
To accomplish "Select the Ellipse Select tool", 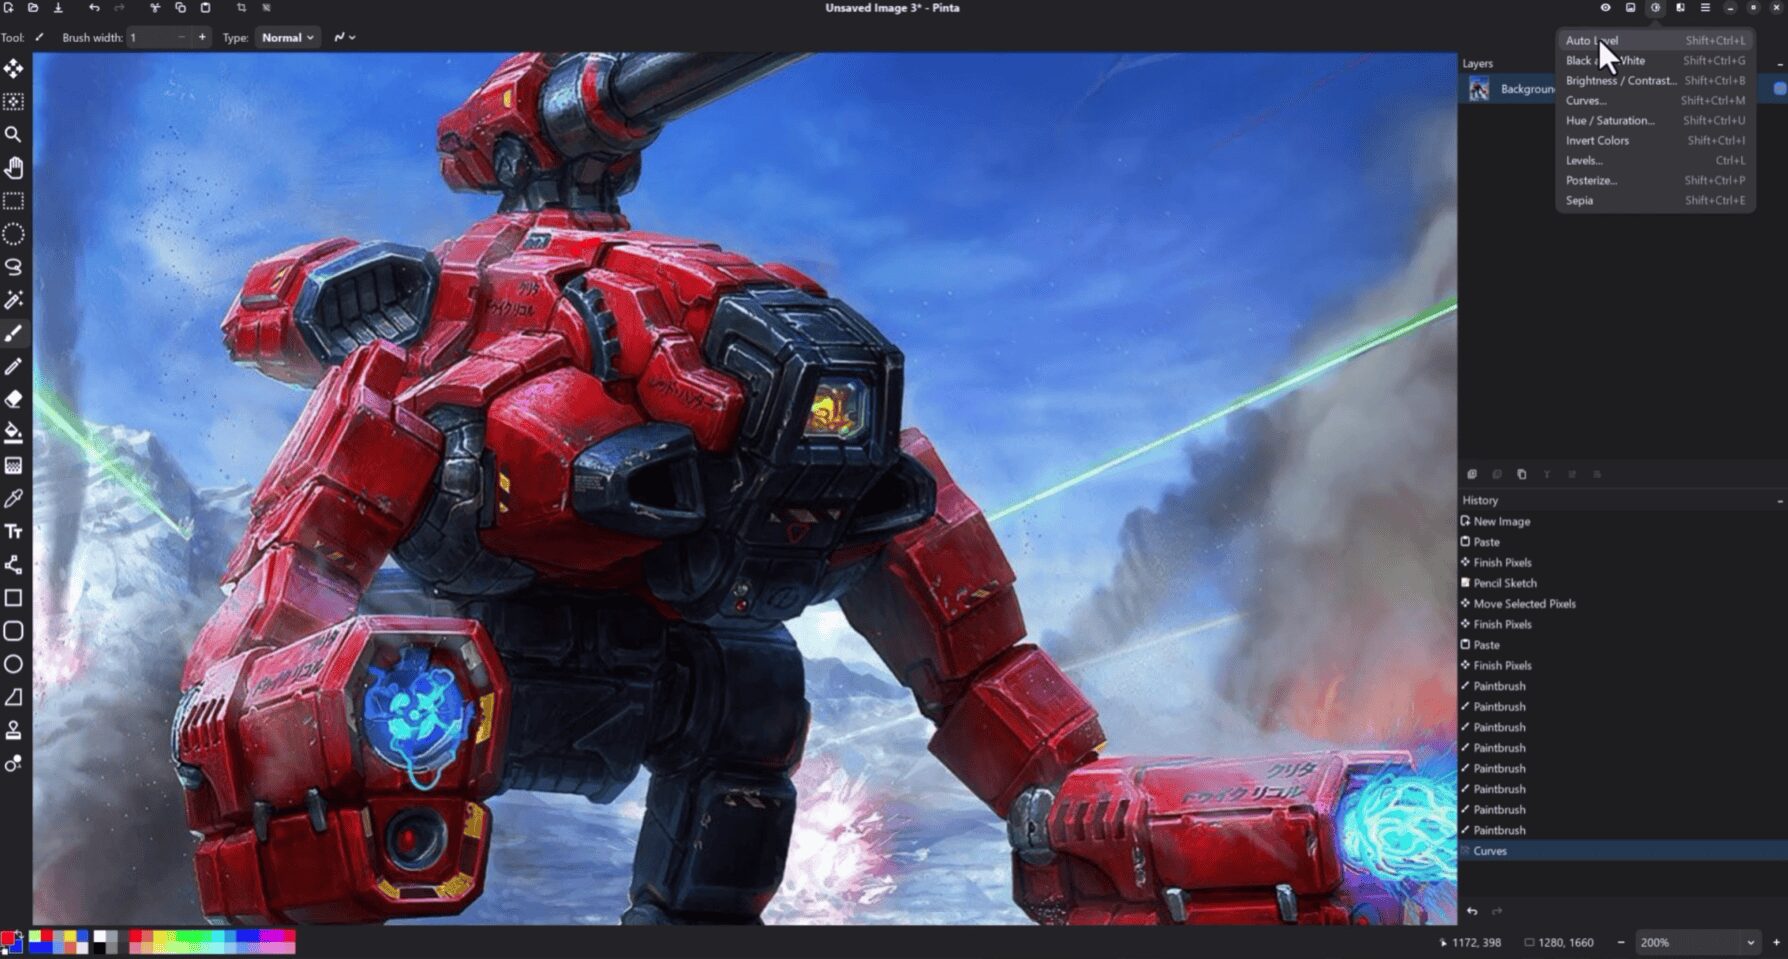I will point(13,234).
